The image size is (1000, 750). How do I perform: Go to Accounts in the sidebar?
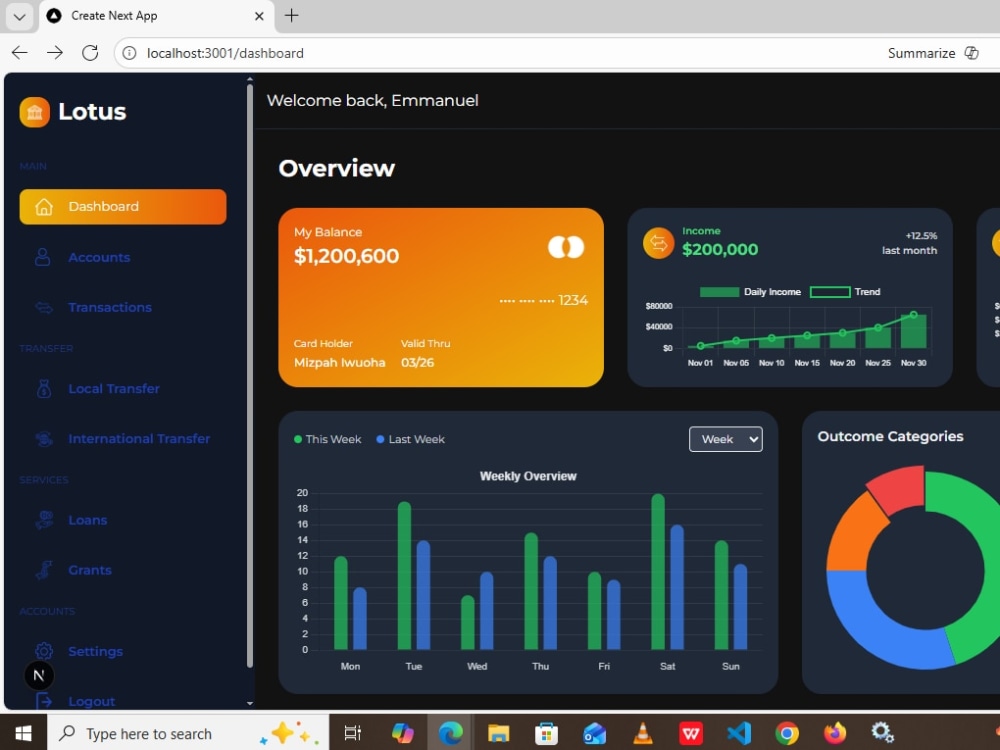(x=99, y=257)
